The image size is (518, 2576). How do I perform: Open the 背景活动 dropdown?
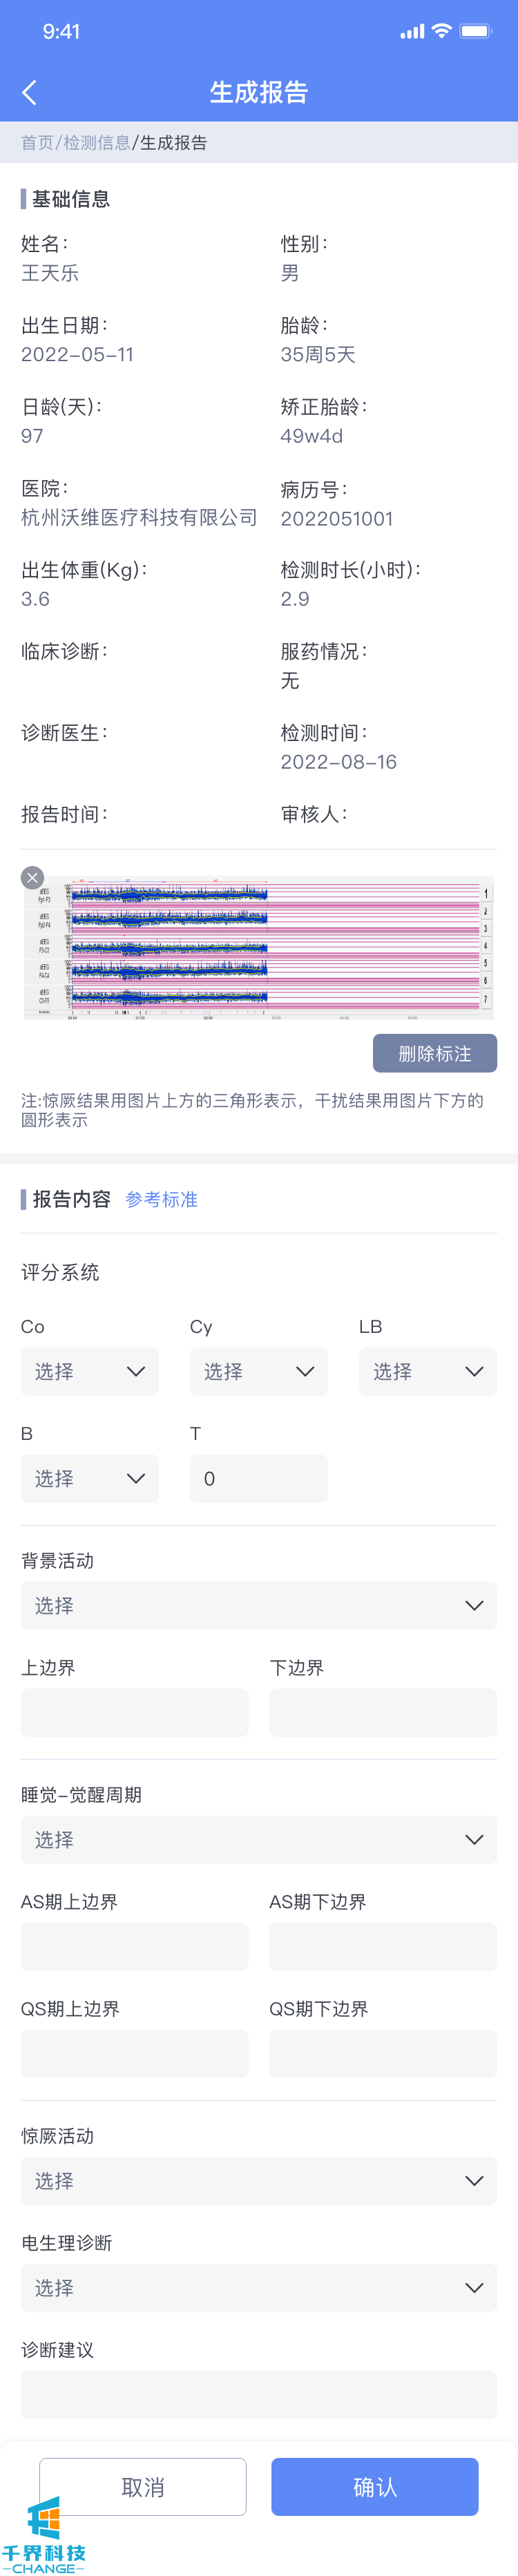coord(258,1605)
